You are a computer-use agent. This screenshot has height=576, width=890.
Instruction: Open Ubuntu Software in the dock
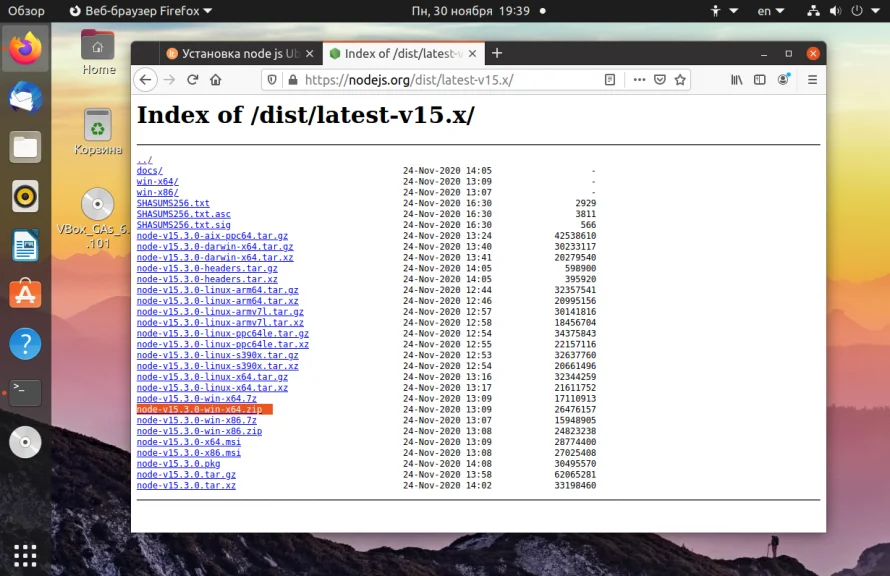coord(25,293)
